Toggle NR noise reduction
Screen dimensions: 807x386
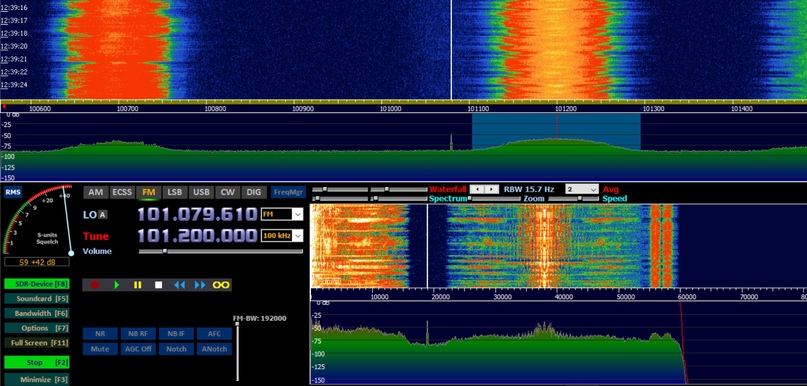pos(100,334)
